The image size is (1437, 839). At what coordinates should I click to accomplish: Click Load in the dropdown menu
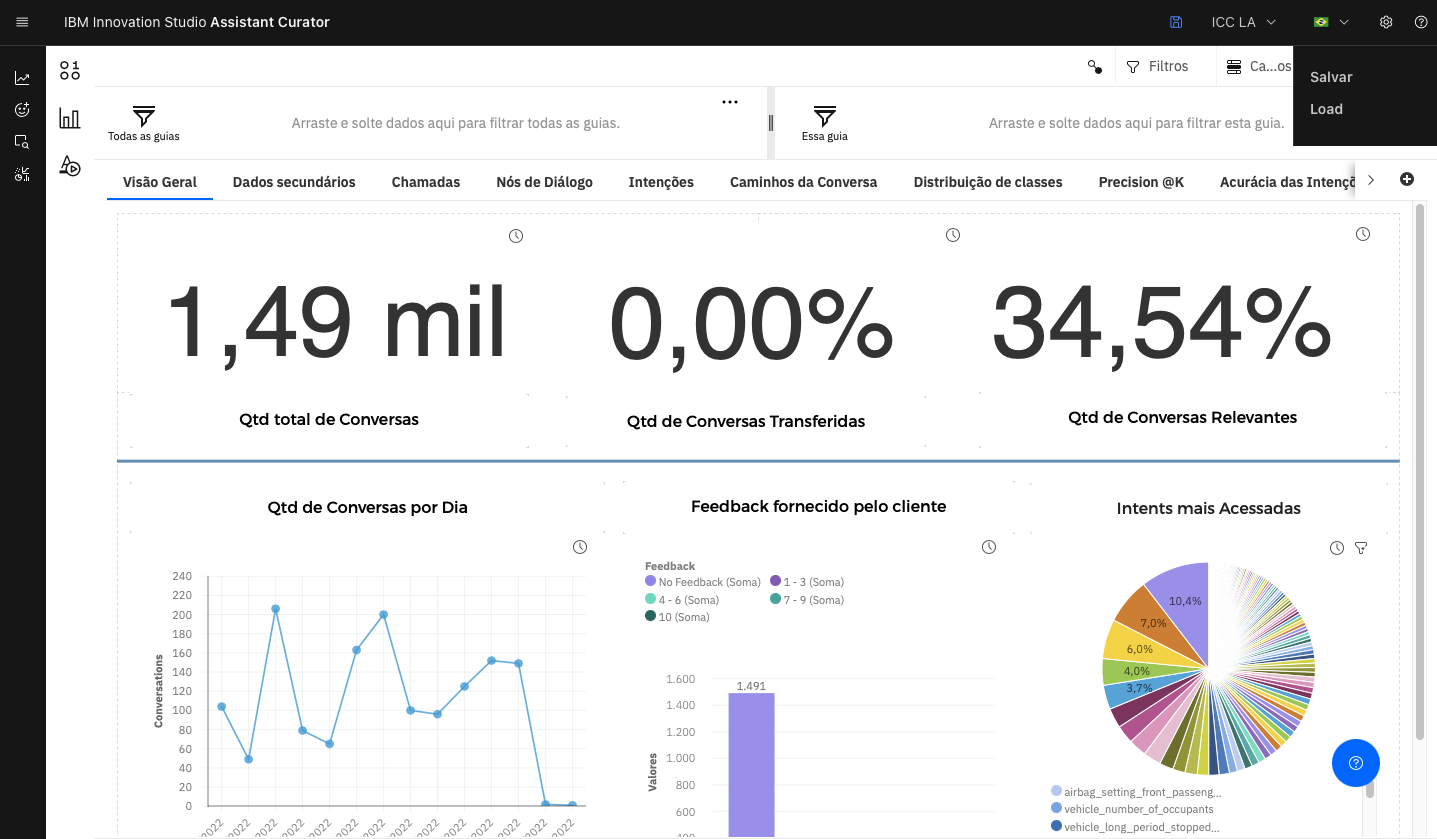click(1326, 109)
